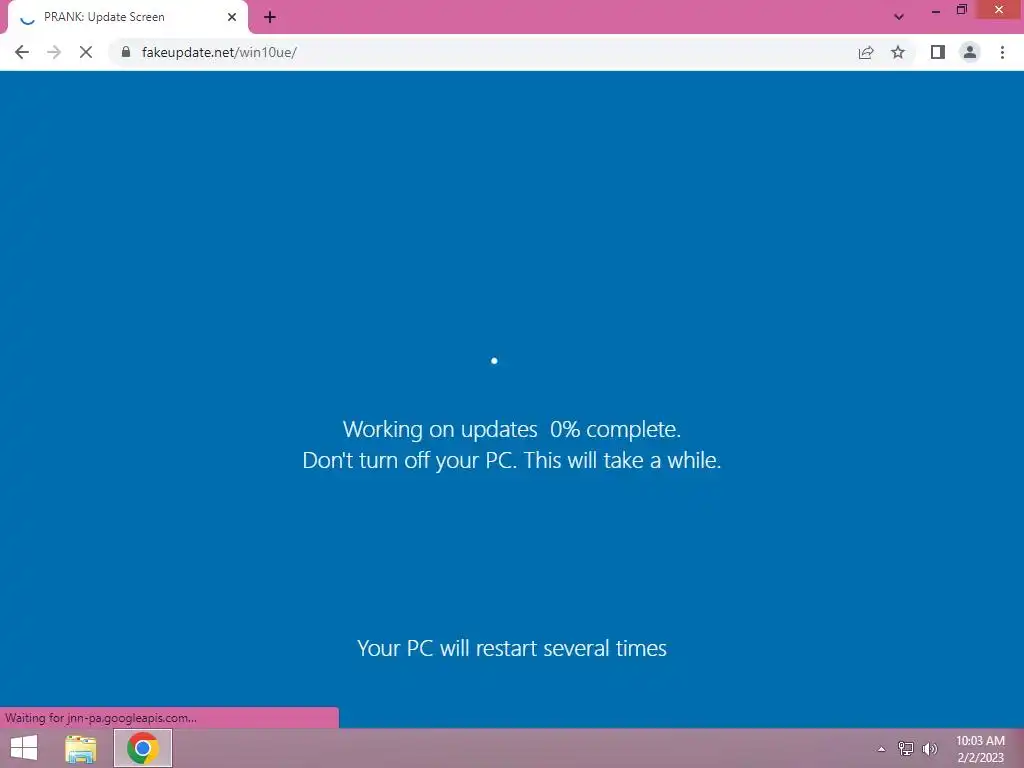Open a new tab
The image size is (1024, 768).
[270, 17]
